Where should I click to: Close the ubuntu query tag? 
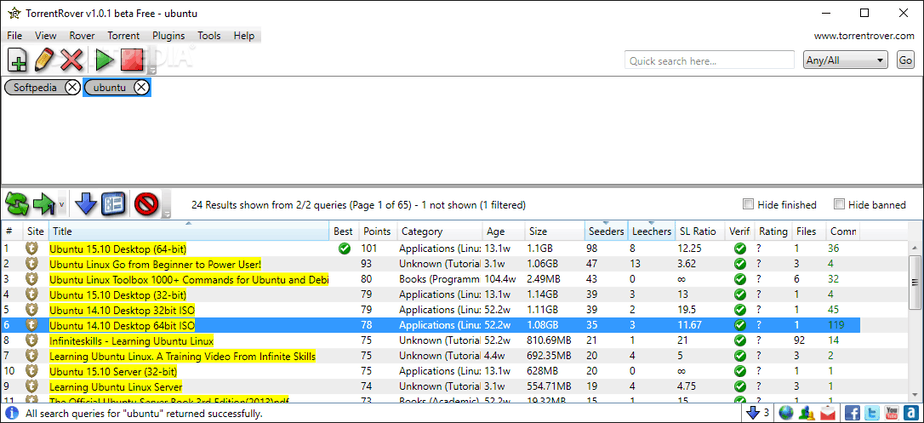point(141,87)
